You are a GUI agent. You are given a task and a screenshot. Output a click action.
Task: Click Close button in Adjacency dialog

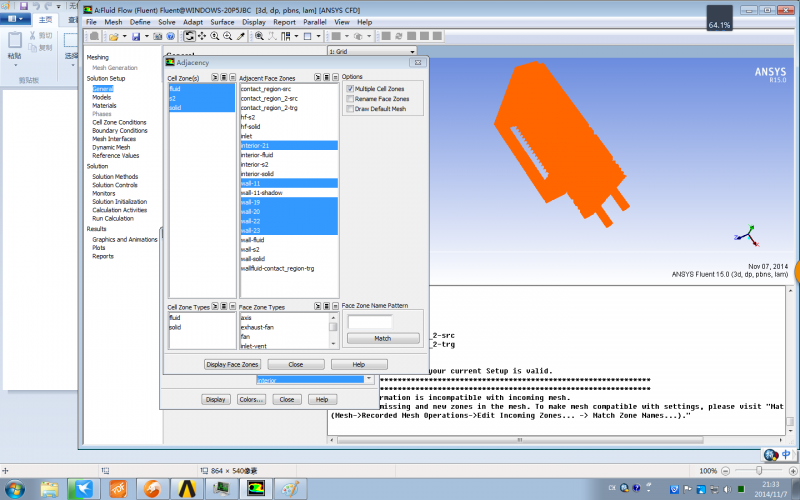point(296,364)
